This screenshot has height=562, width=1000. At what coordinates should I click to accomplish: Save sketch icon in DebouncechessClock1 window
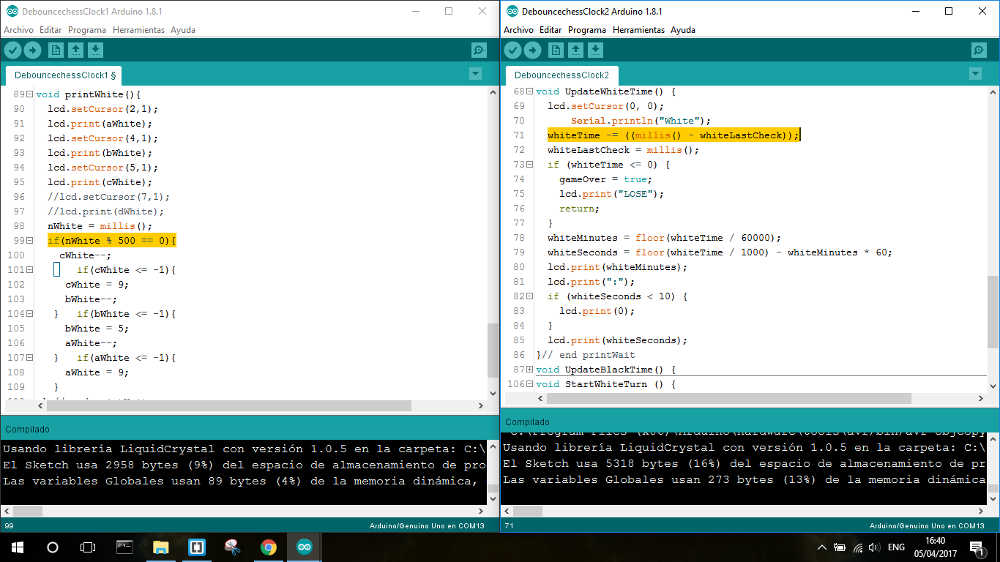coord(95,50)
